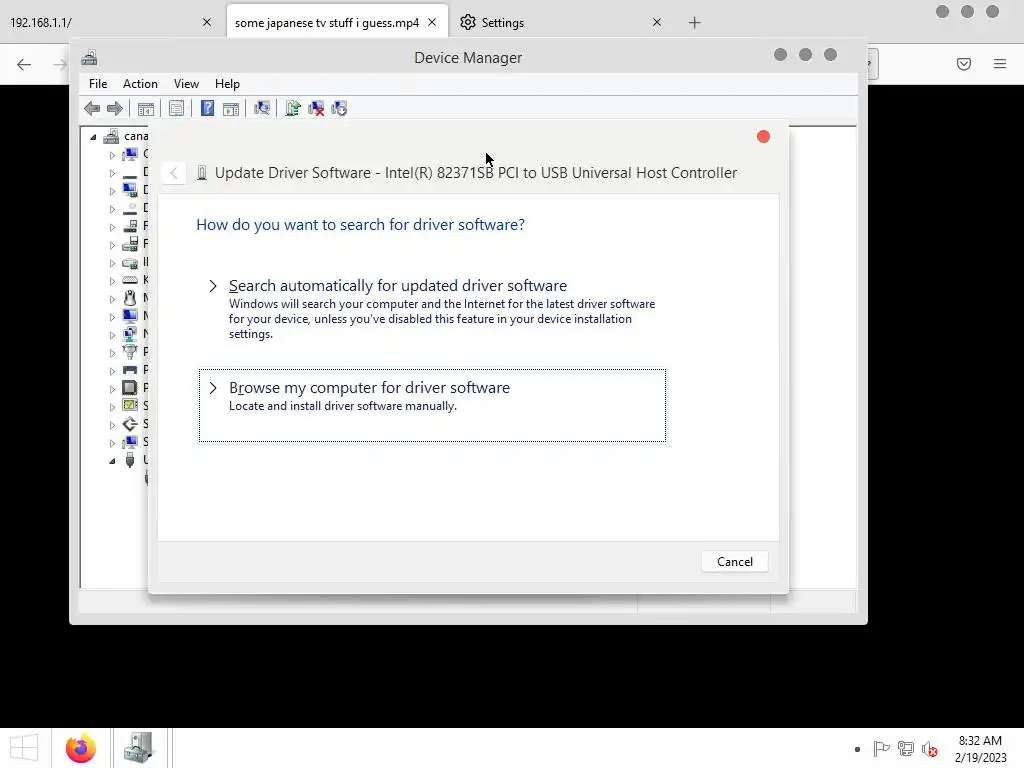Choose Browse my computer for driver software
The height and width of the screenshot is (768, 1024).
432,405
